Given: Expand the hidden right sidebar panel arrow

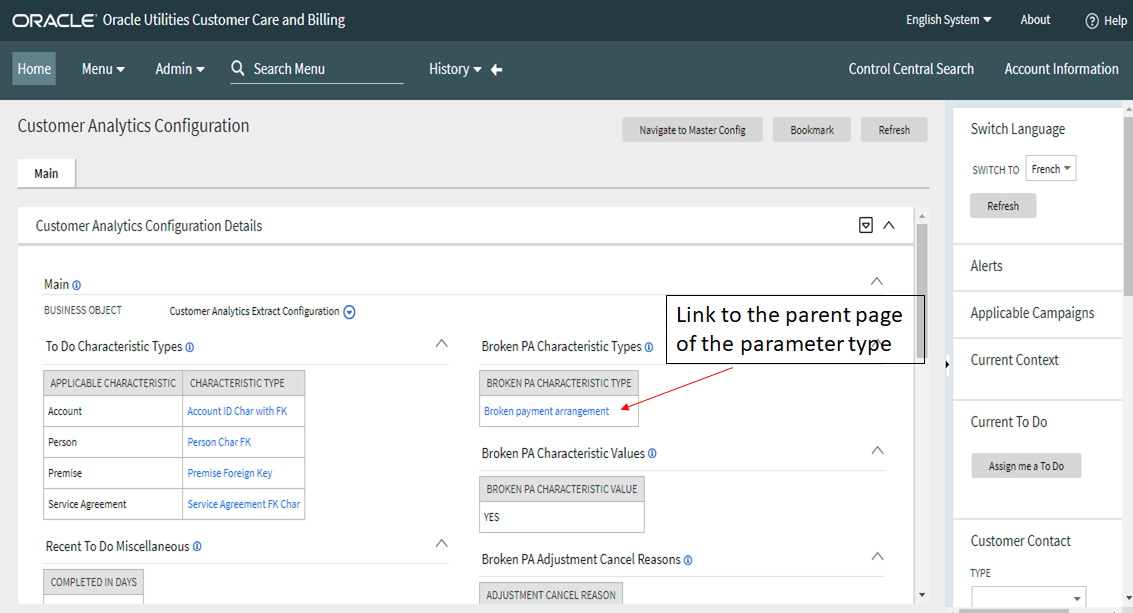Looking at the screenshot, I should [x=947, y=365].
